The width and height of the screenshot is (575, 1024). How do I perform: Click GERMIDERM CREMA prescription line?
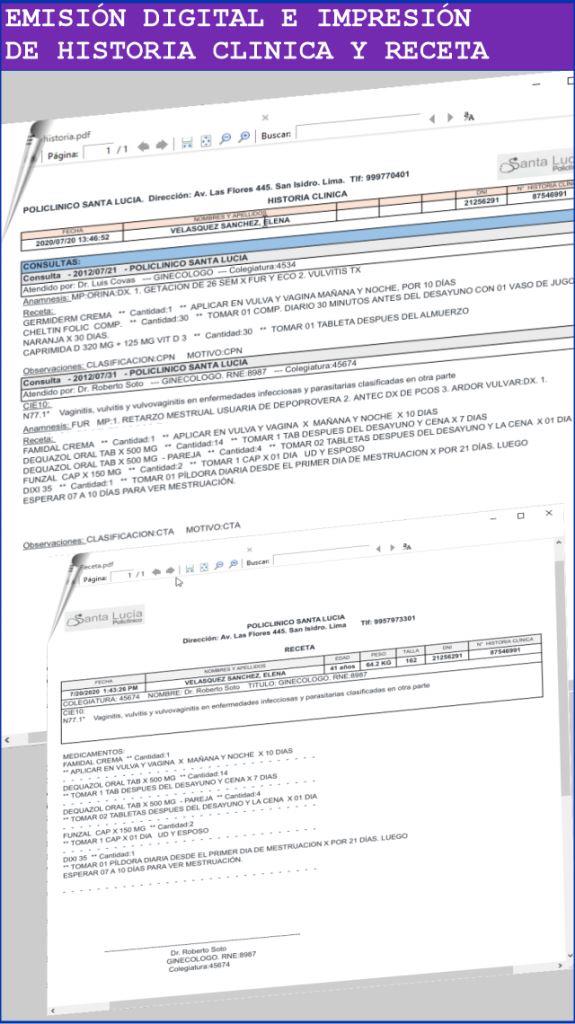coord(238,300)
